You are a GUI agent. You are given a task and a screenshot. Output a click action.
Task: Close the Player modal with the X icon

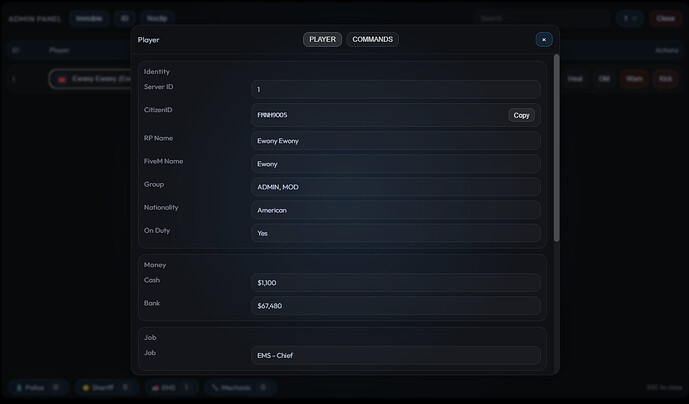(544, 40)
